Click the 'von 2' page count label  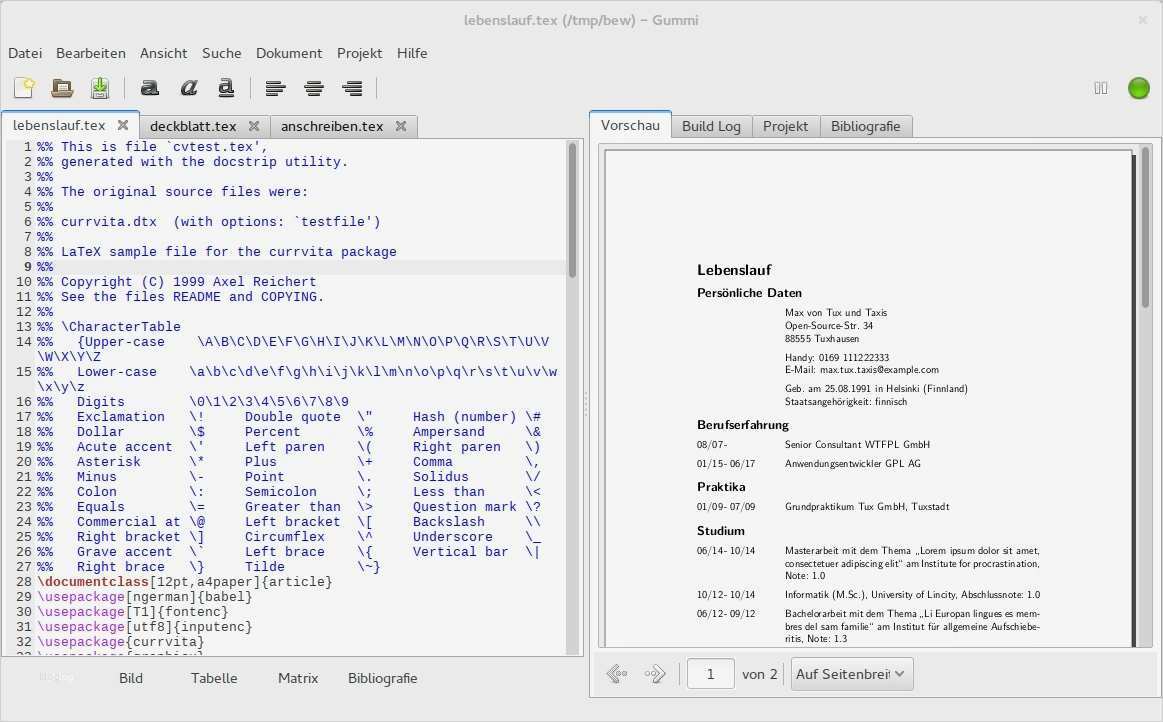coord(760,674)
